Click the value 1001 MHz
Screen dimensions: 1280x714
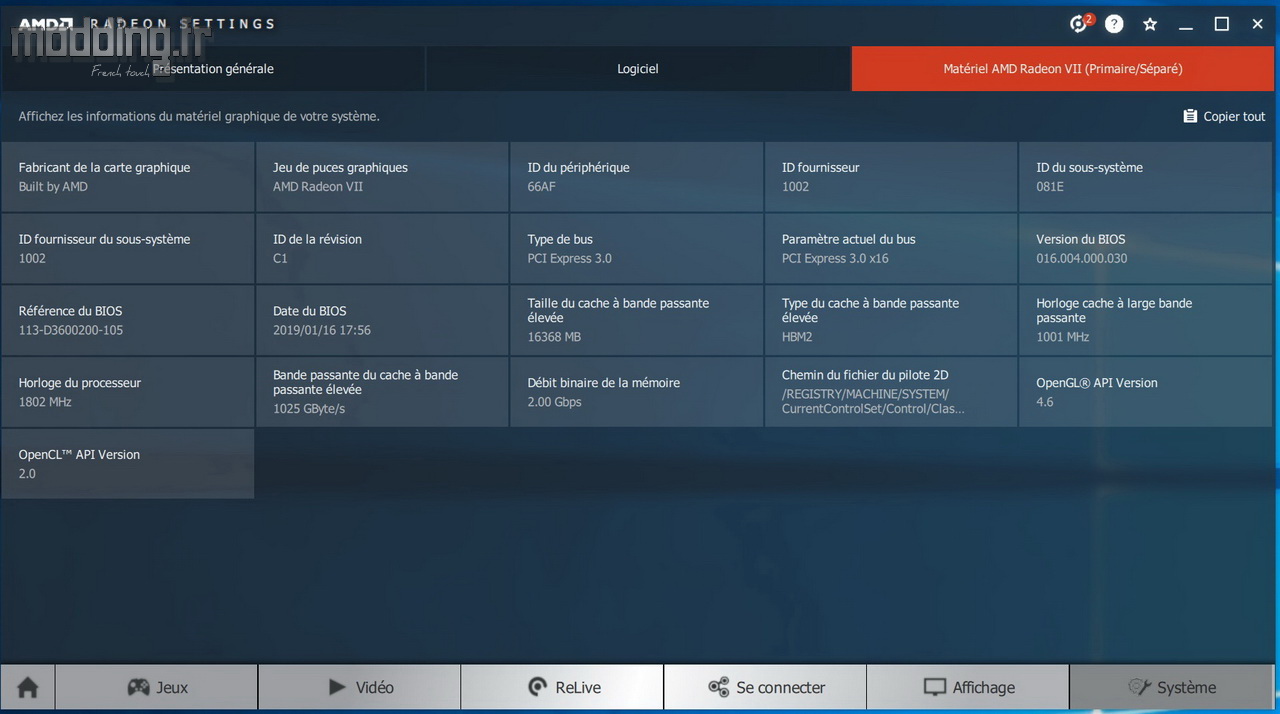tap(1062, 337)
